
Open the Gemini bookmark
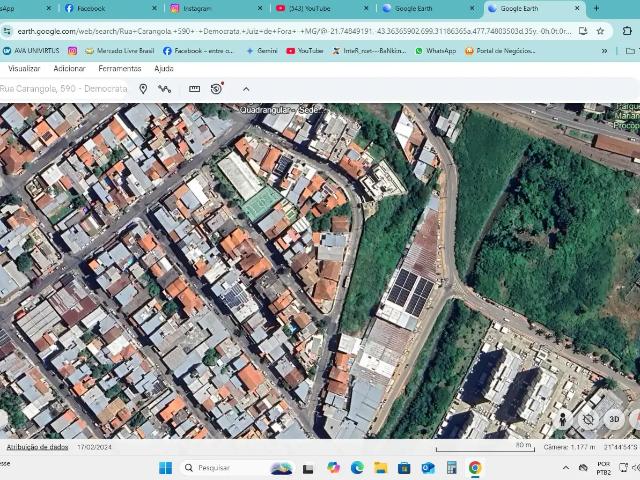coord(262,51)
